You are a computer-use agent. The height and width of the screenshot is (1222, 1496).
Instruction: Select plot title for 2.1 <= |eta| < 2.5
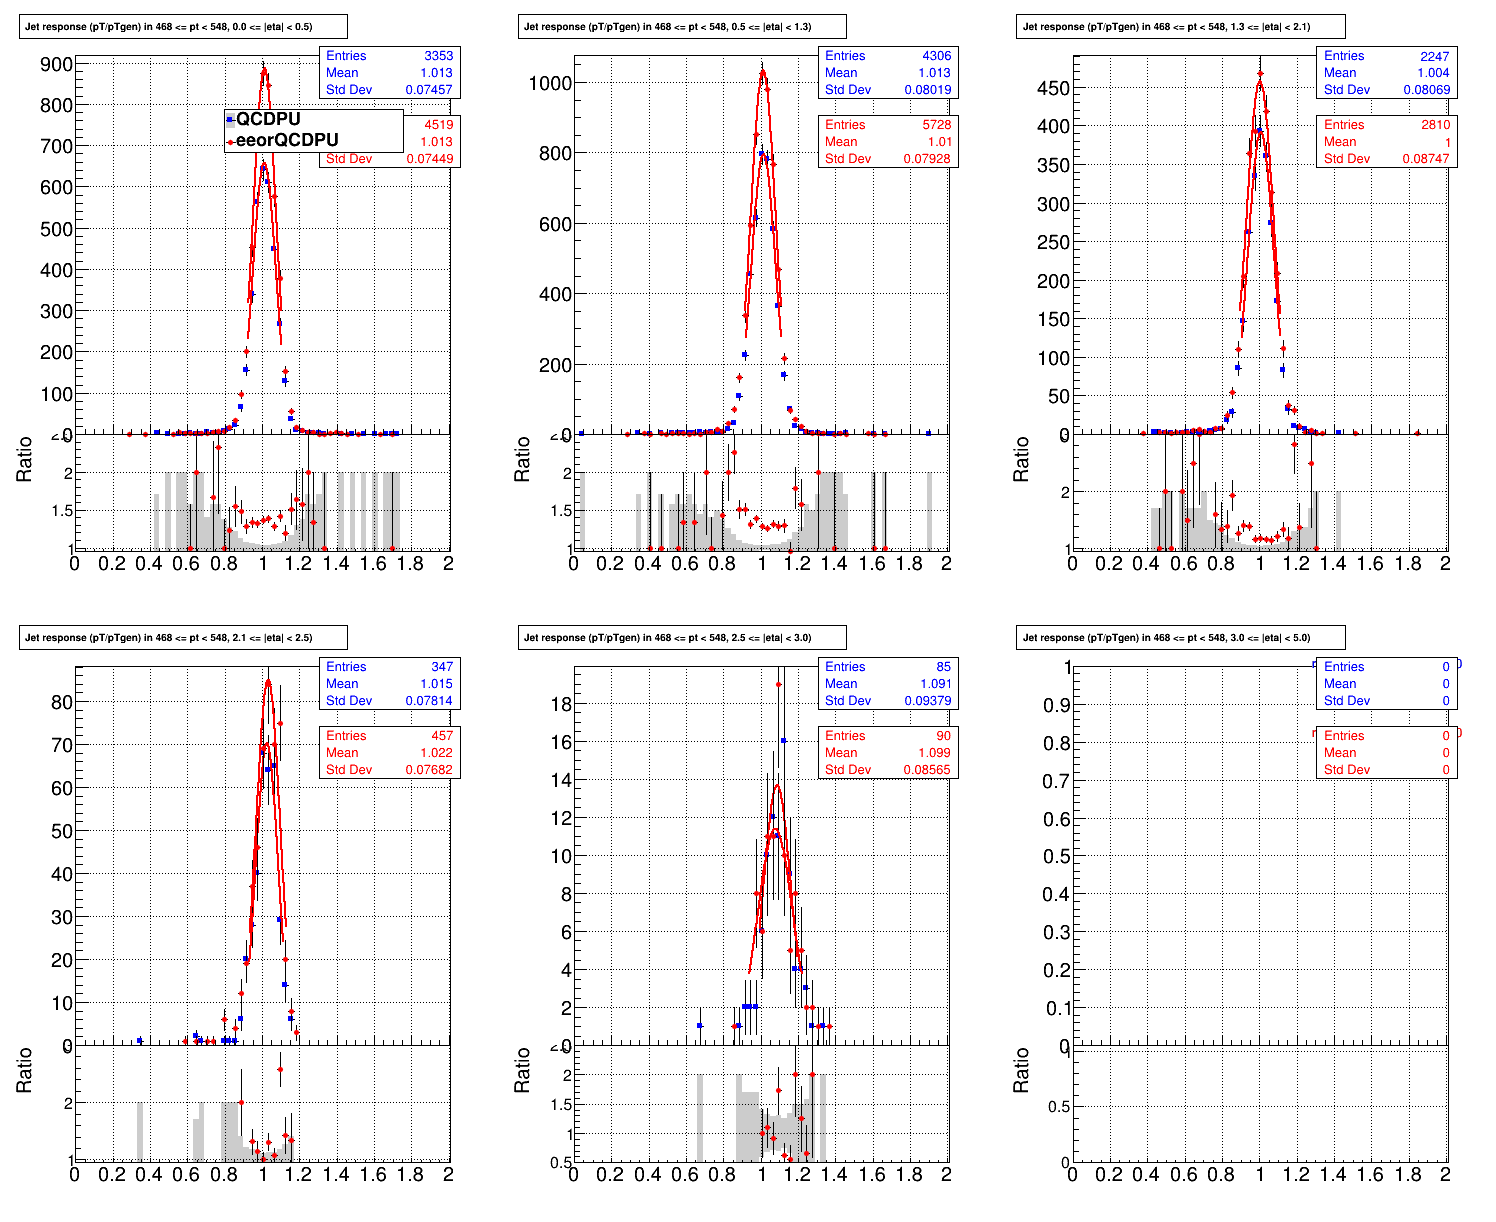(183, 638)
